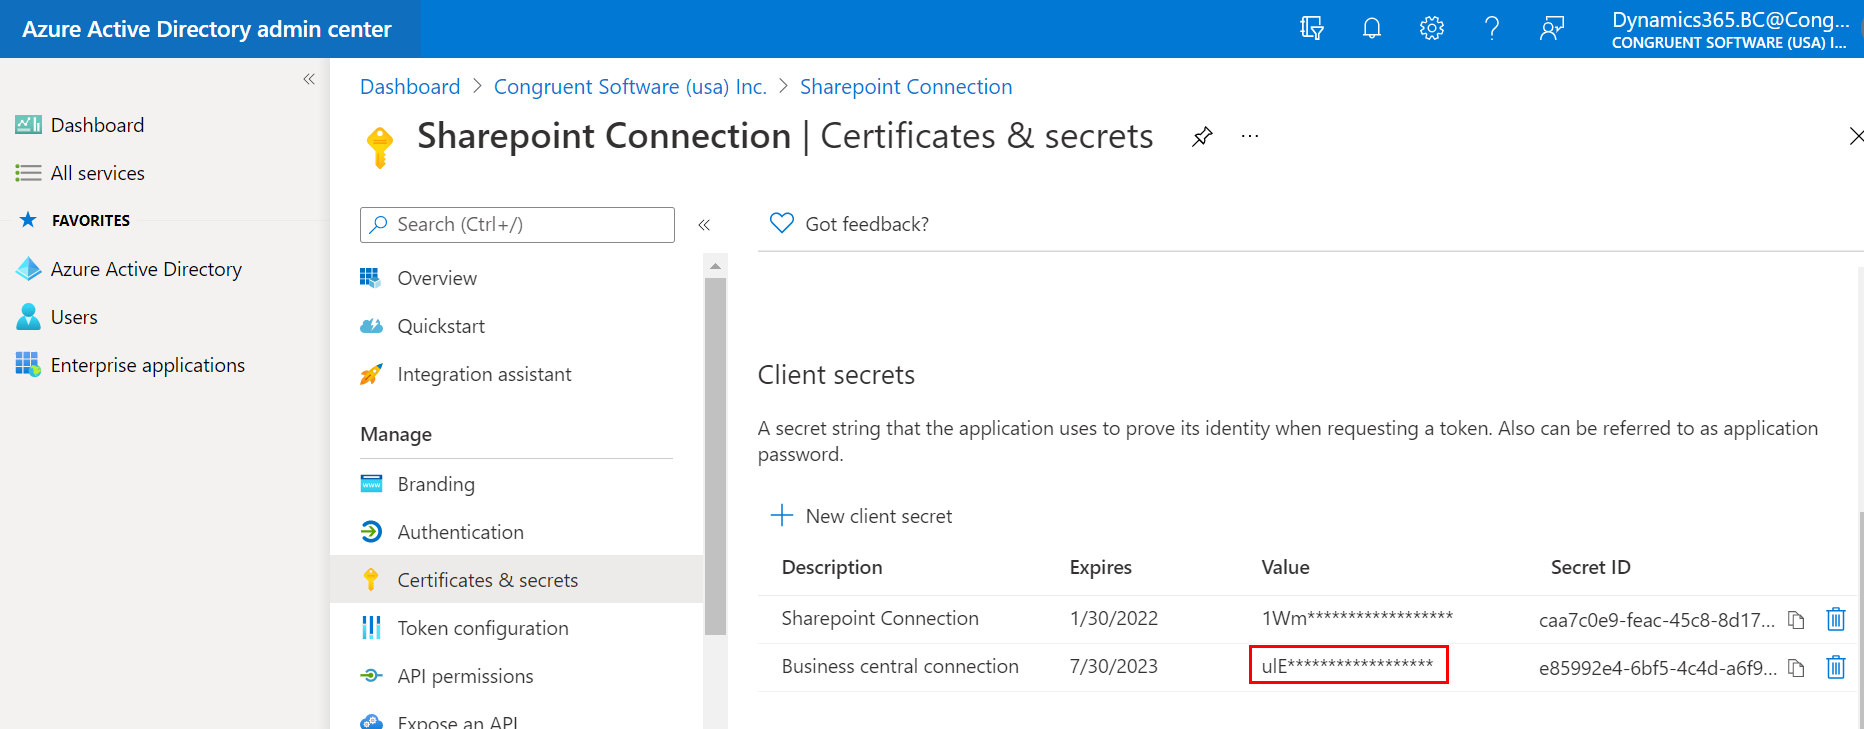1864x729 pixels.
Task: Open the Dynamics365.BC account menu
Action: (x=1730, y=29)
